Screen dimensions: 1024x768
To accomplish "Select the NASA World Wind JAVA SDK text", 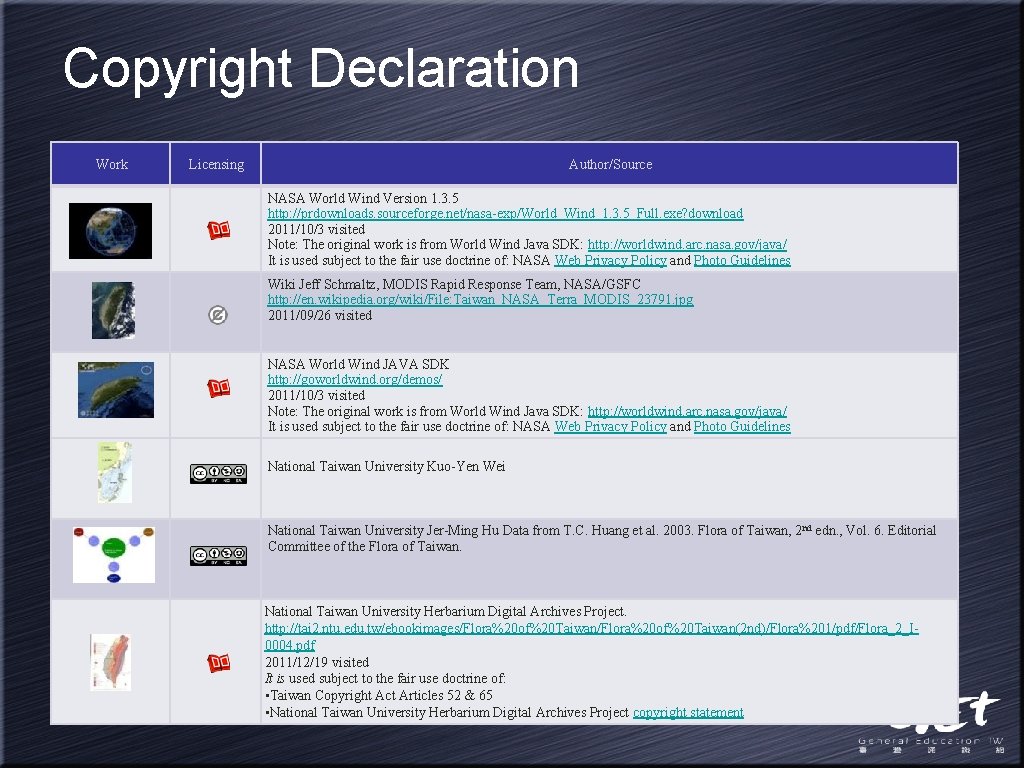I will pyautogui.click(x=358, y=364).
